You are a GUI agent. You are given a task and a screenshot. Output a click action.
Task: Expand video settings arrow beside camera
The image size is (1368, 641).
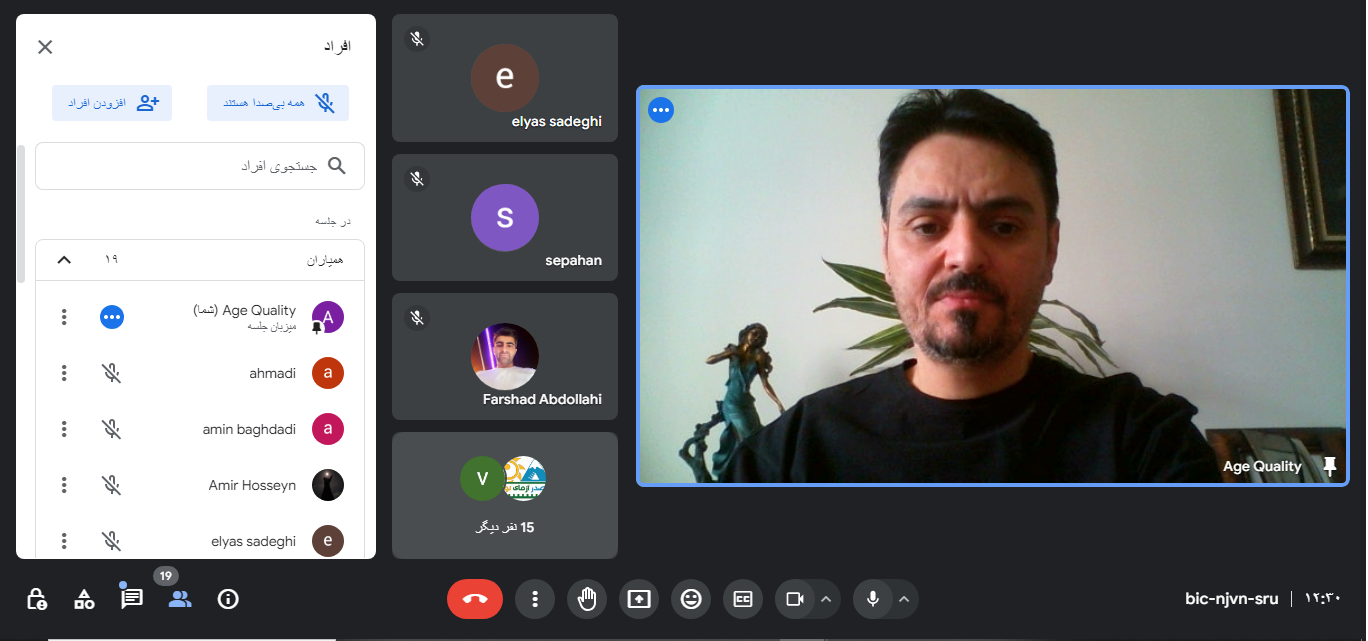click(x=826, y=599)
